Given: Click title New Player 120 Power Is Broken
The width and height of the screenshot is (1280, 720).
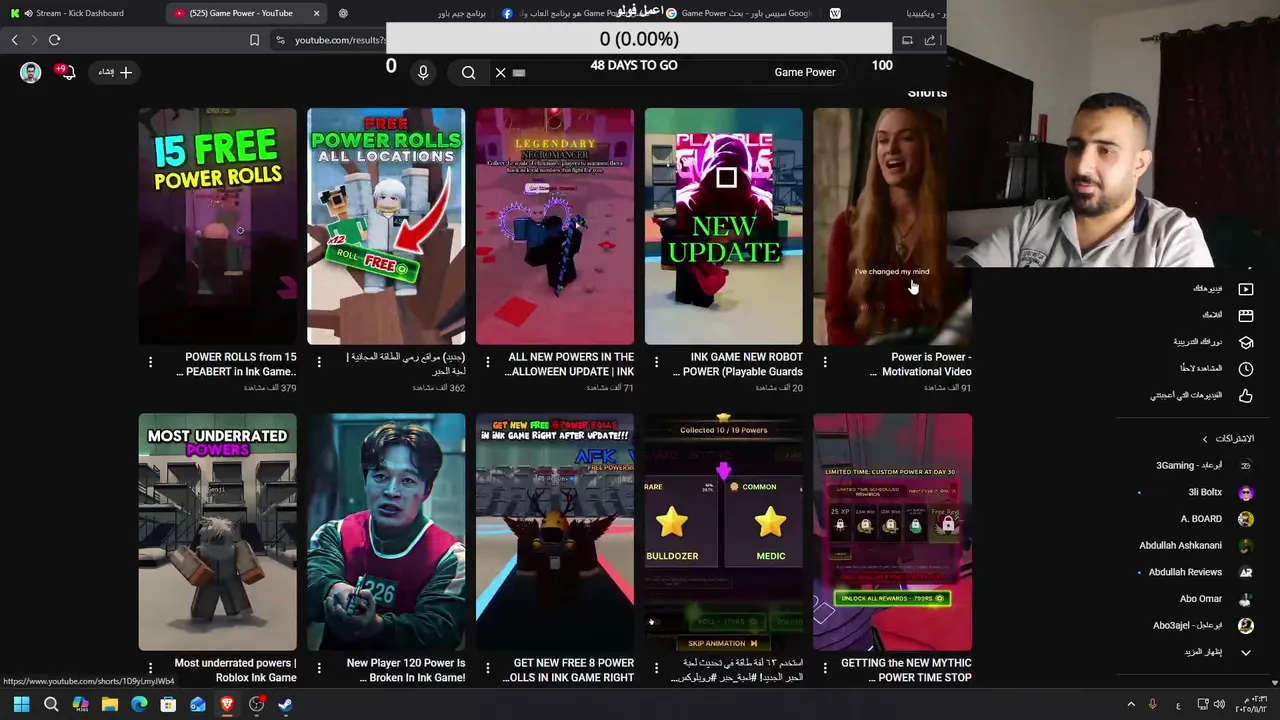Looking at the screenshot, I should [405, 670].
